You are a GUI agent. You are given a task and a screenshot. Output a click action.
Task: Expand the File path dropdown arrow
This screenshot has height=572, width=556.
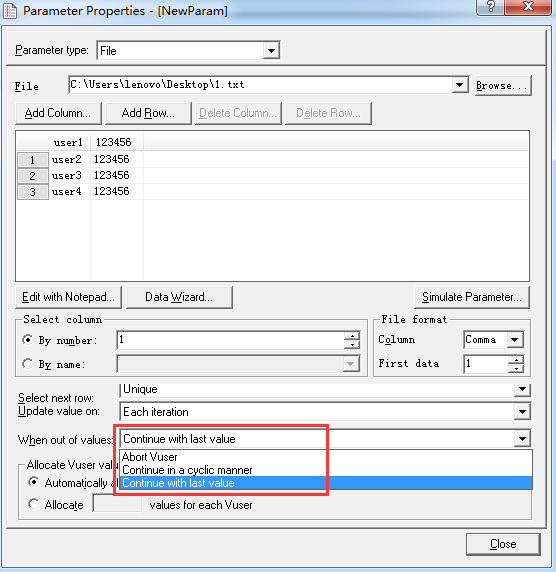[x=460, y=85]
